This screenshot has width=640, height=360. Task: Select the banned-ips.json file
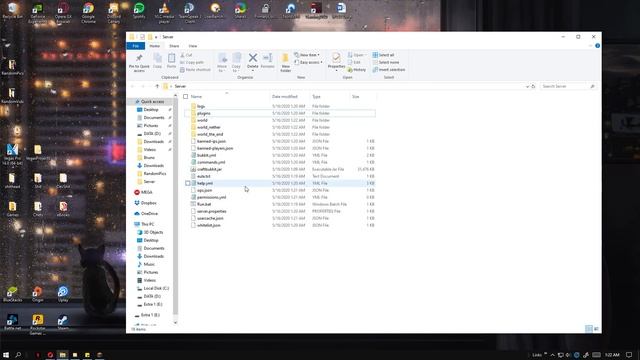click(211, 141)
